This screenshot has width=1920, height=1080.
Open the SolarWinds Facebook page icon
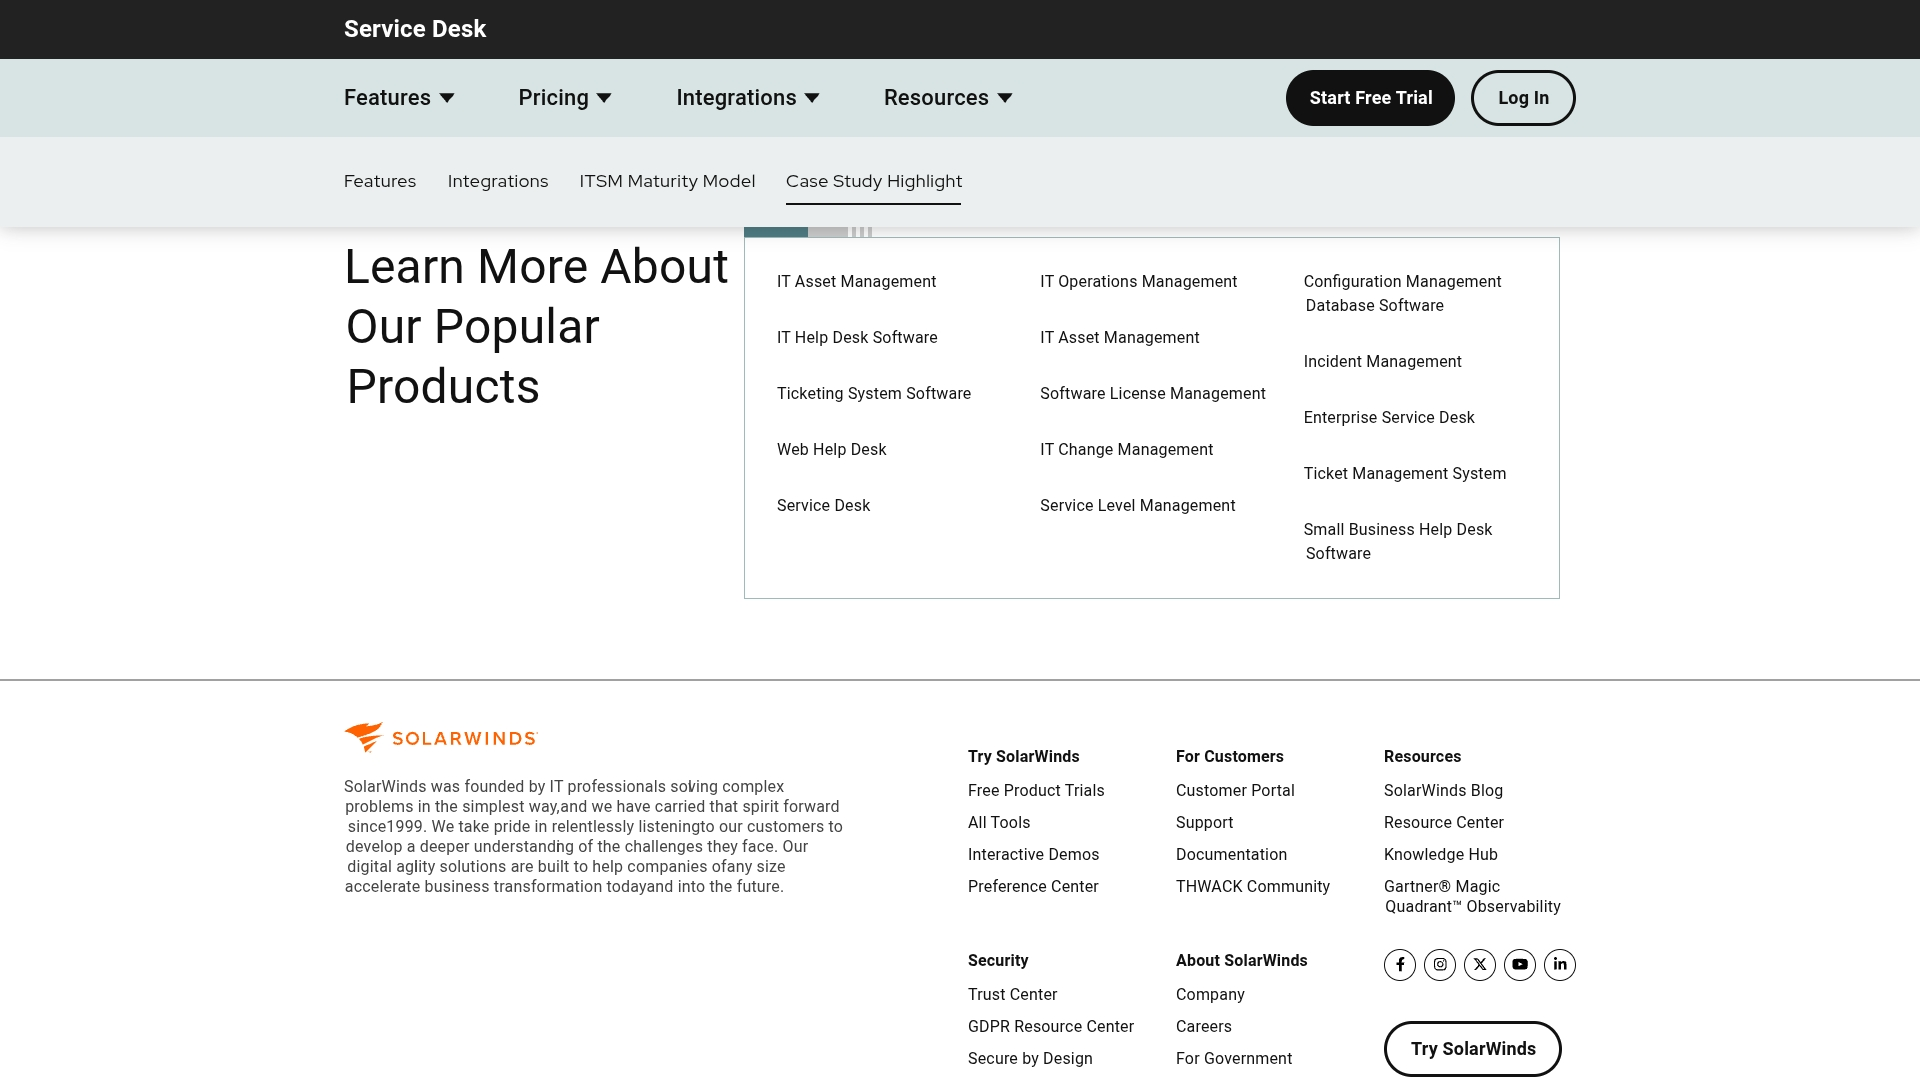pos(1400,965)
